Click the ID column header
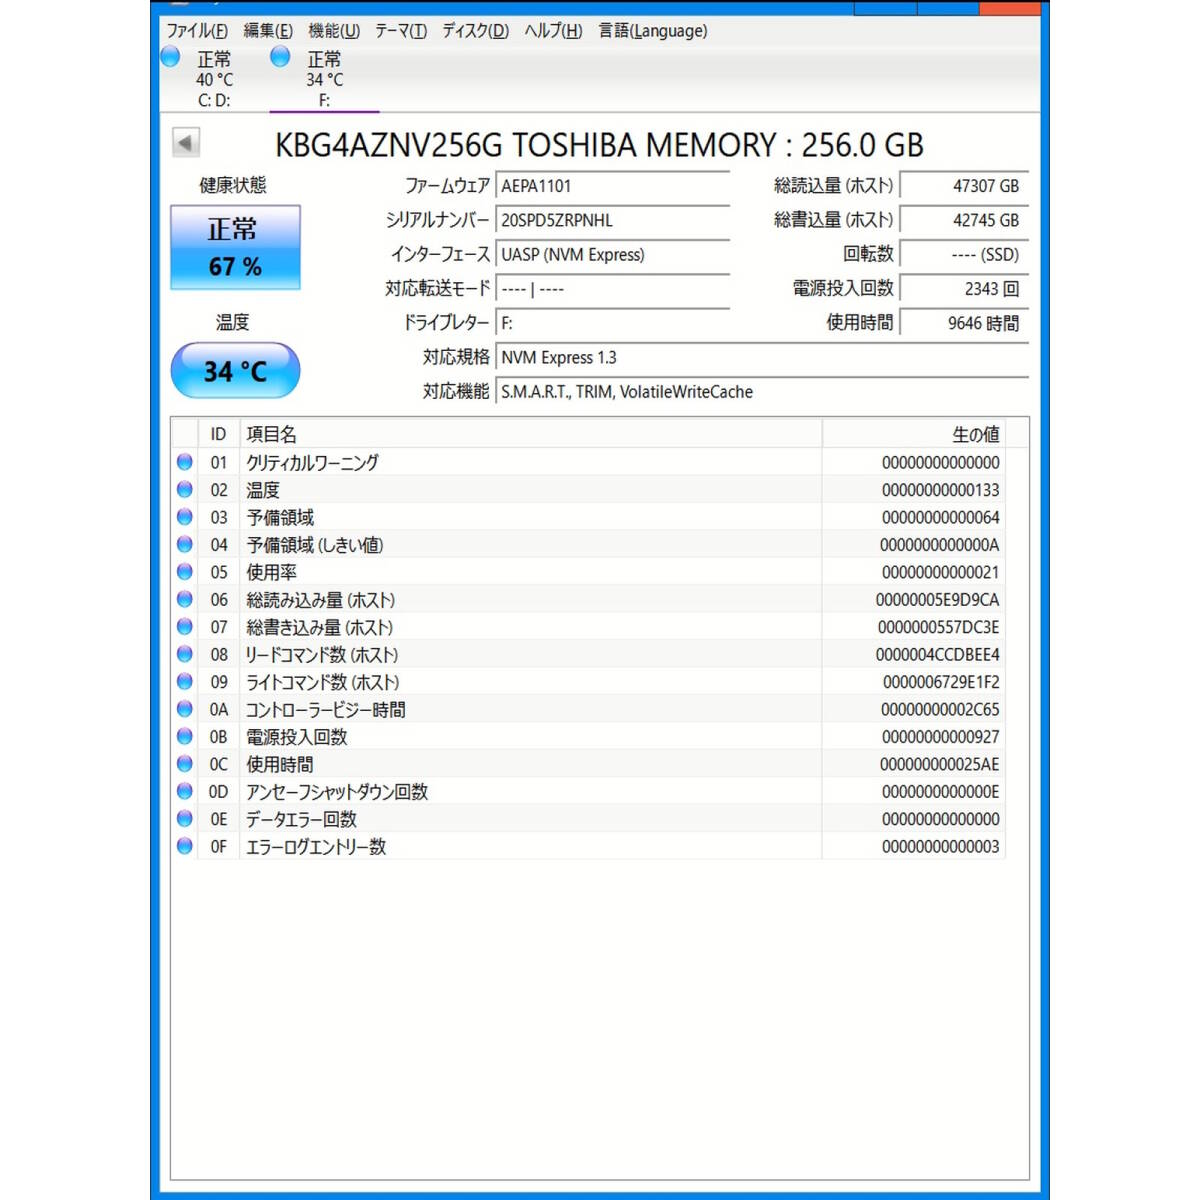1200x1200 pixels. [x=218, y=434]
